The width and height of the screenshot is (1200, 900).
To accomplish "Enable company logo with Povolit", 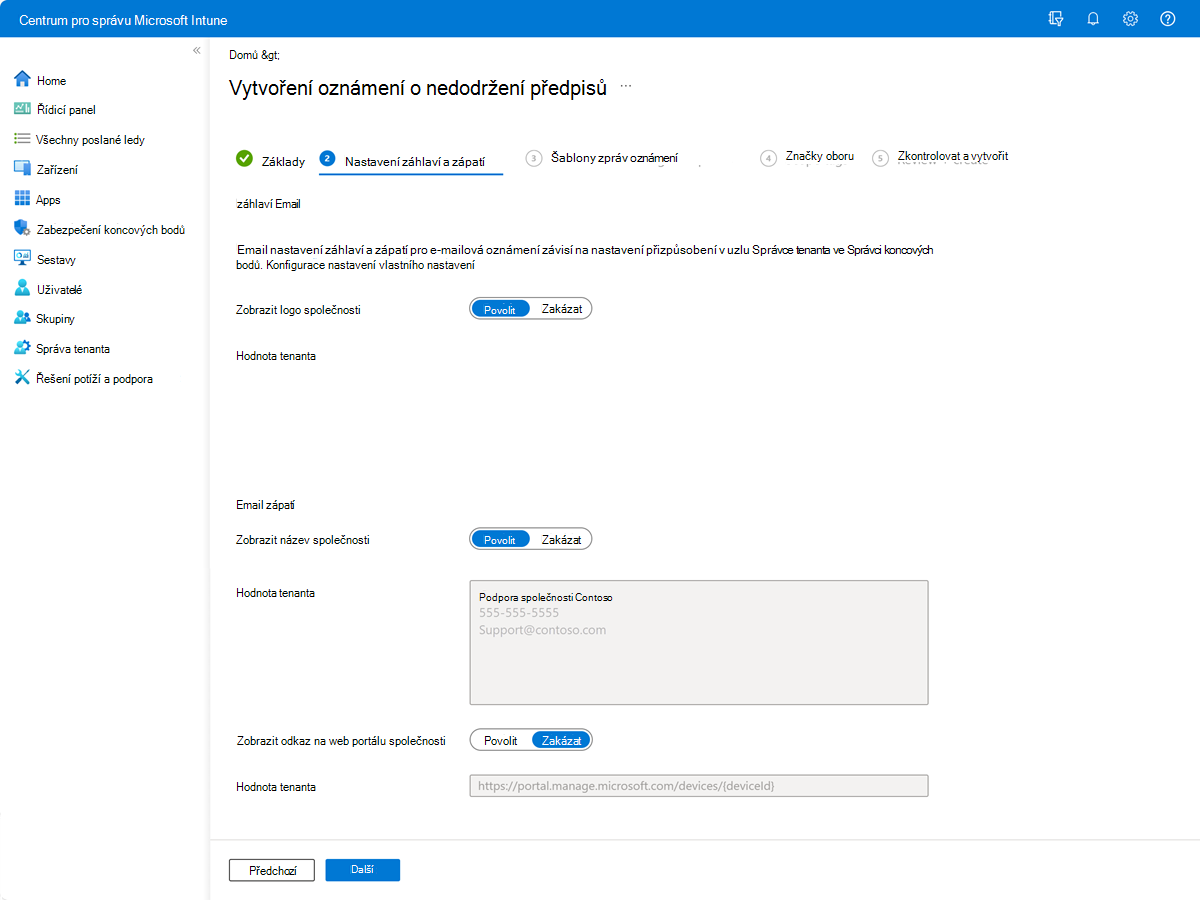I will [x=500, y=310].
